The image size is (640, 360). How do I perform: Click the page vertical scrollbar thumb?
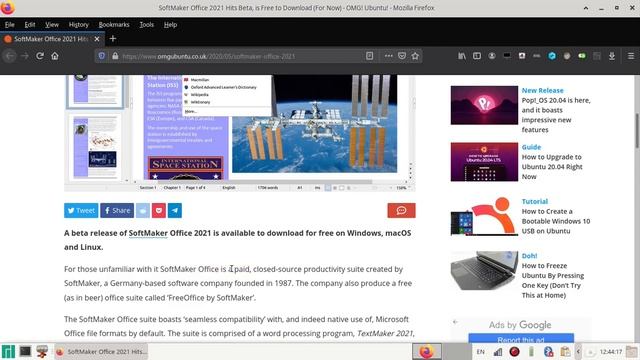tap(637, 131)
